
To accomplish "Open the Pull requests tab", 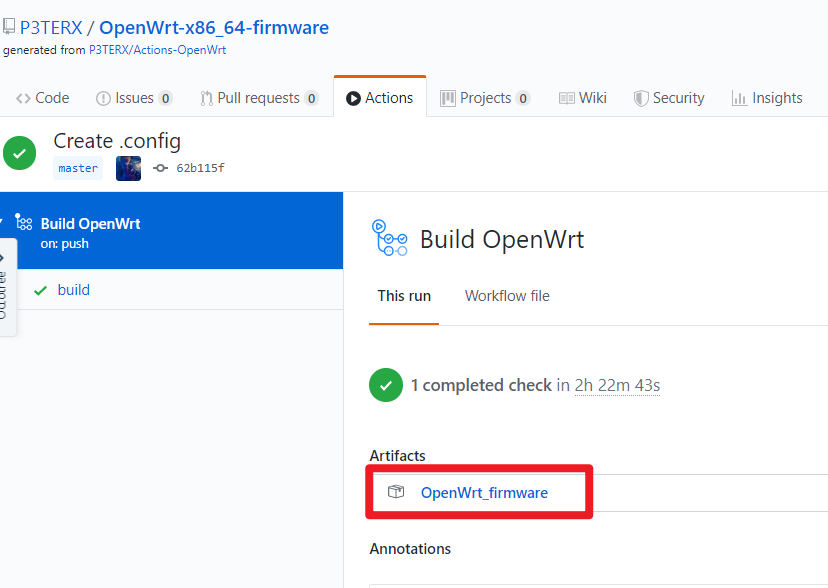I will [x=259, y=98].
